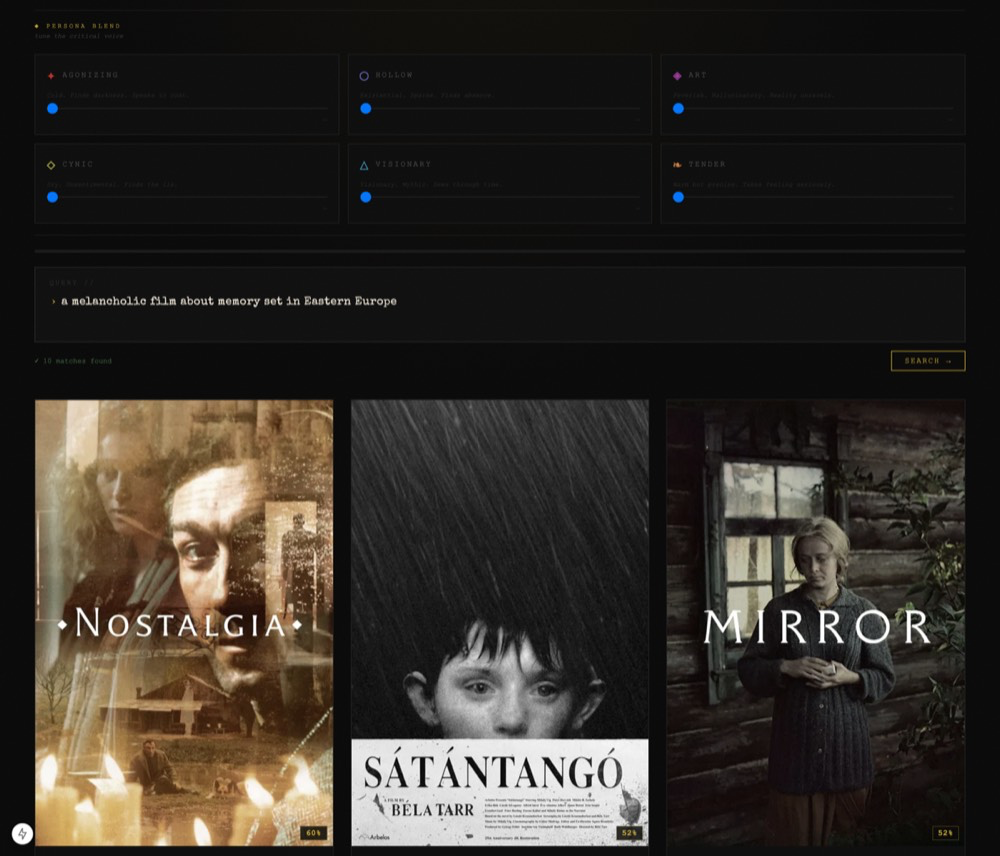Image resolution: width=1000 pixels, height=856 pixels.
Task: Adjust the Agonizing persona slider handle
Action: click(53, 108)
